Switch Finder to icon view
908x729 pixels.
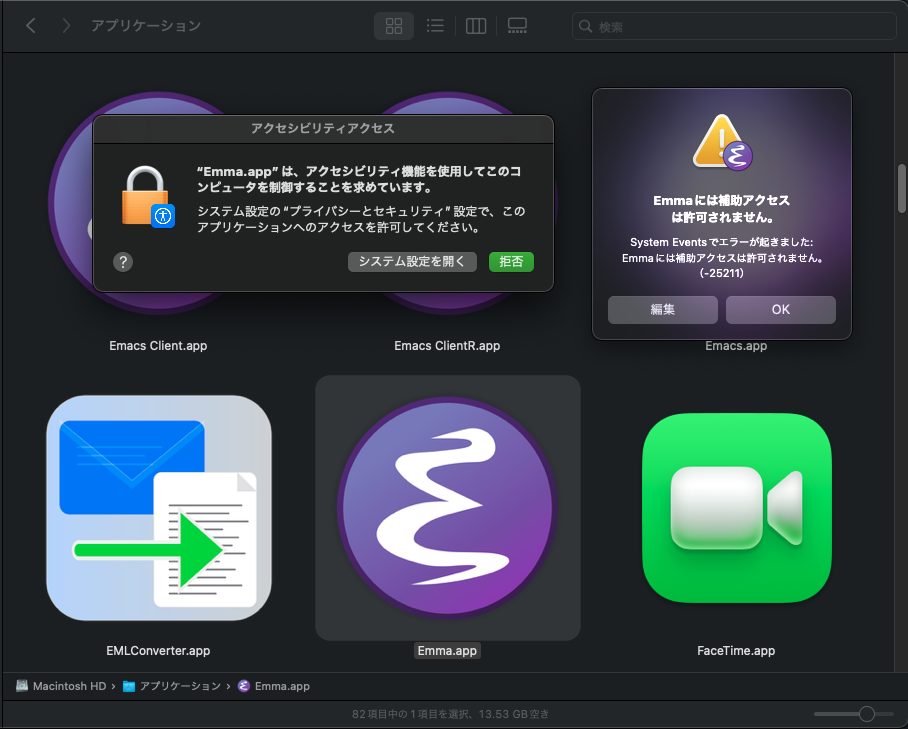[394, 25]
